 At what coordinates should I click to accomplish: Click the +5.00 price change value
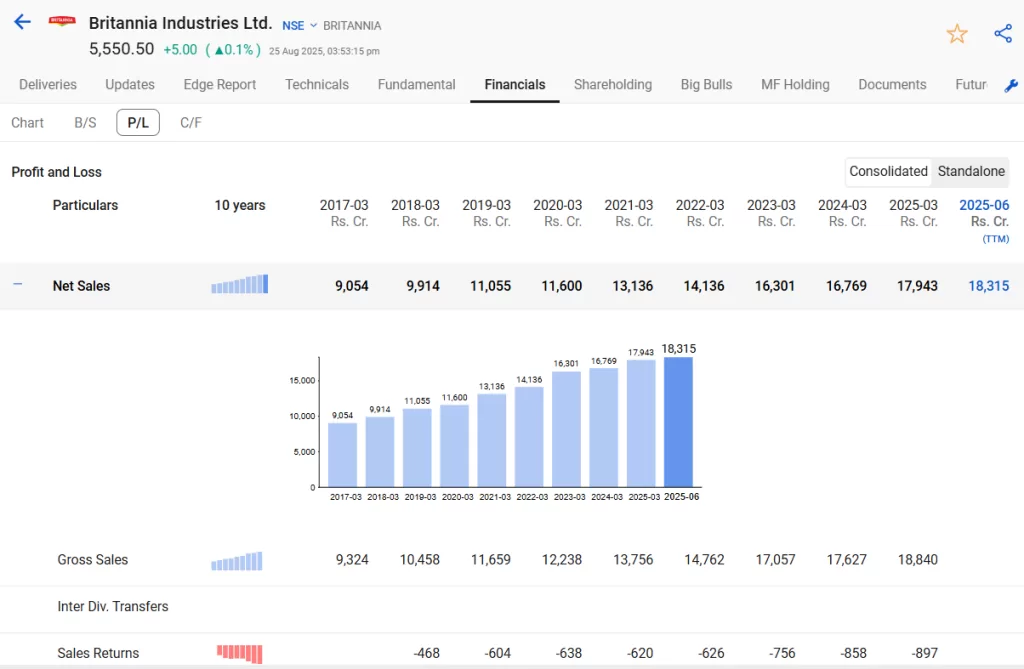click(180, 50)
